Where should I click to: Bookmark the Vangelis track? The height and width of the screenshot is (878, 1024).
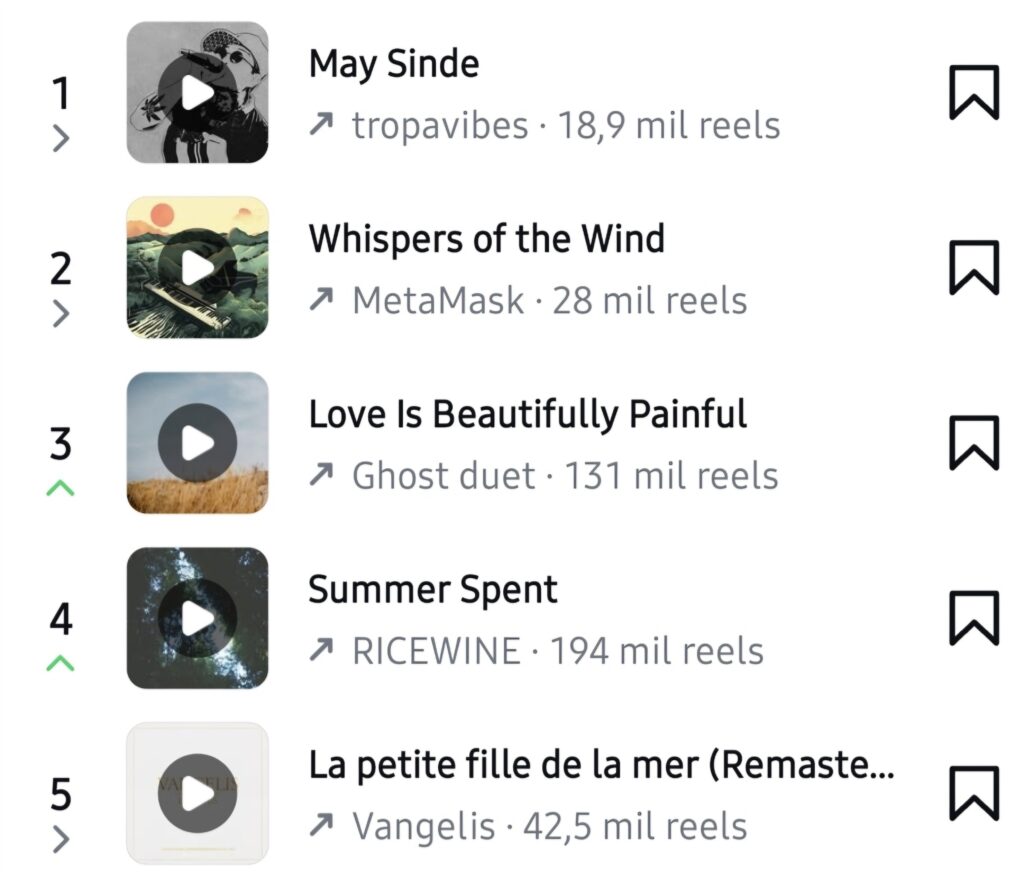coord(974,793)
